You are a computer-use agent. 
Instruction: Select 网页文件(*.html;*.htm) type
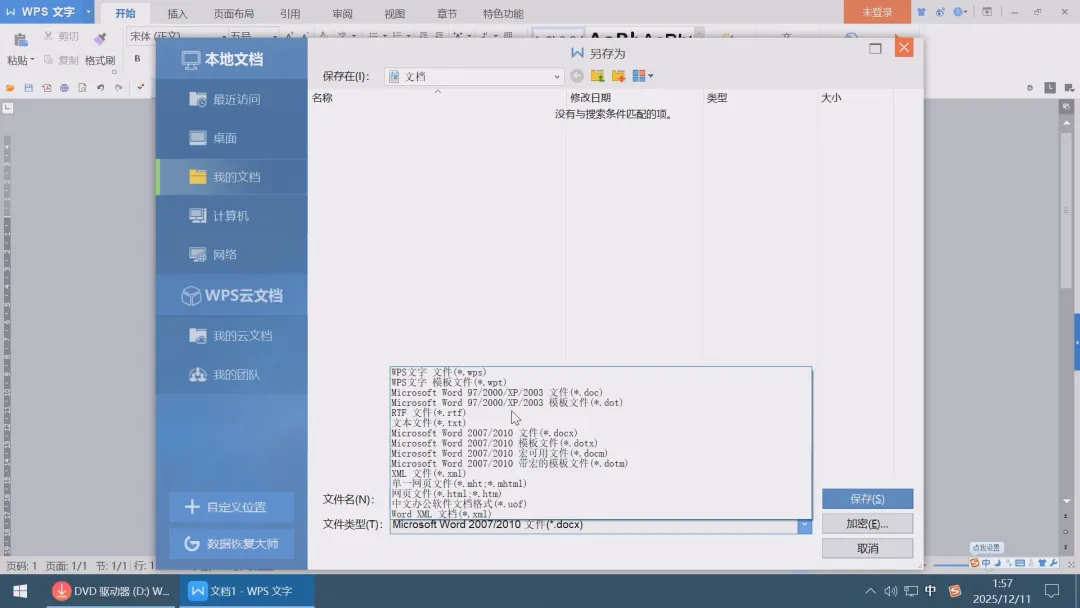(446, 494)
